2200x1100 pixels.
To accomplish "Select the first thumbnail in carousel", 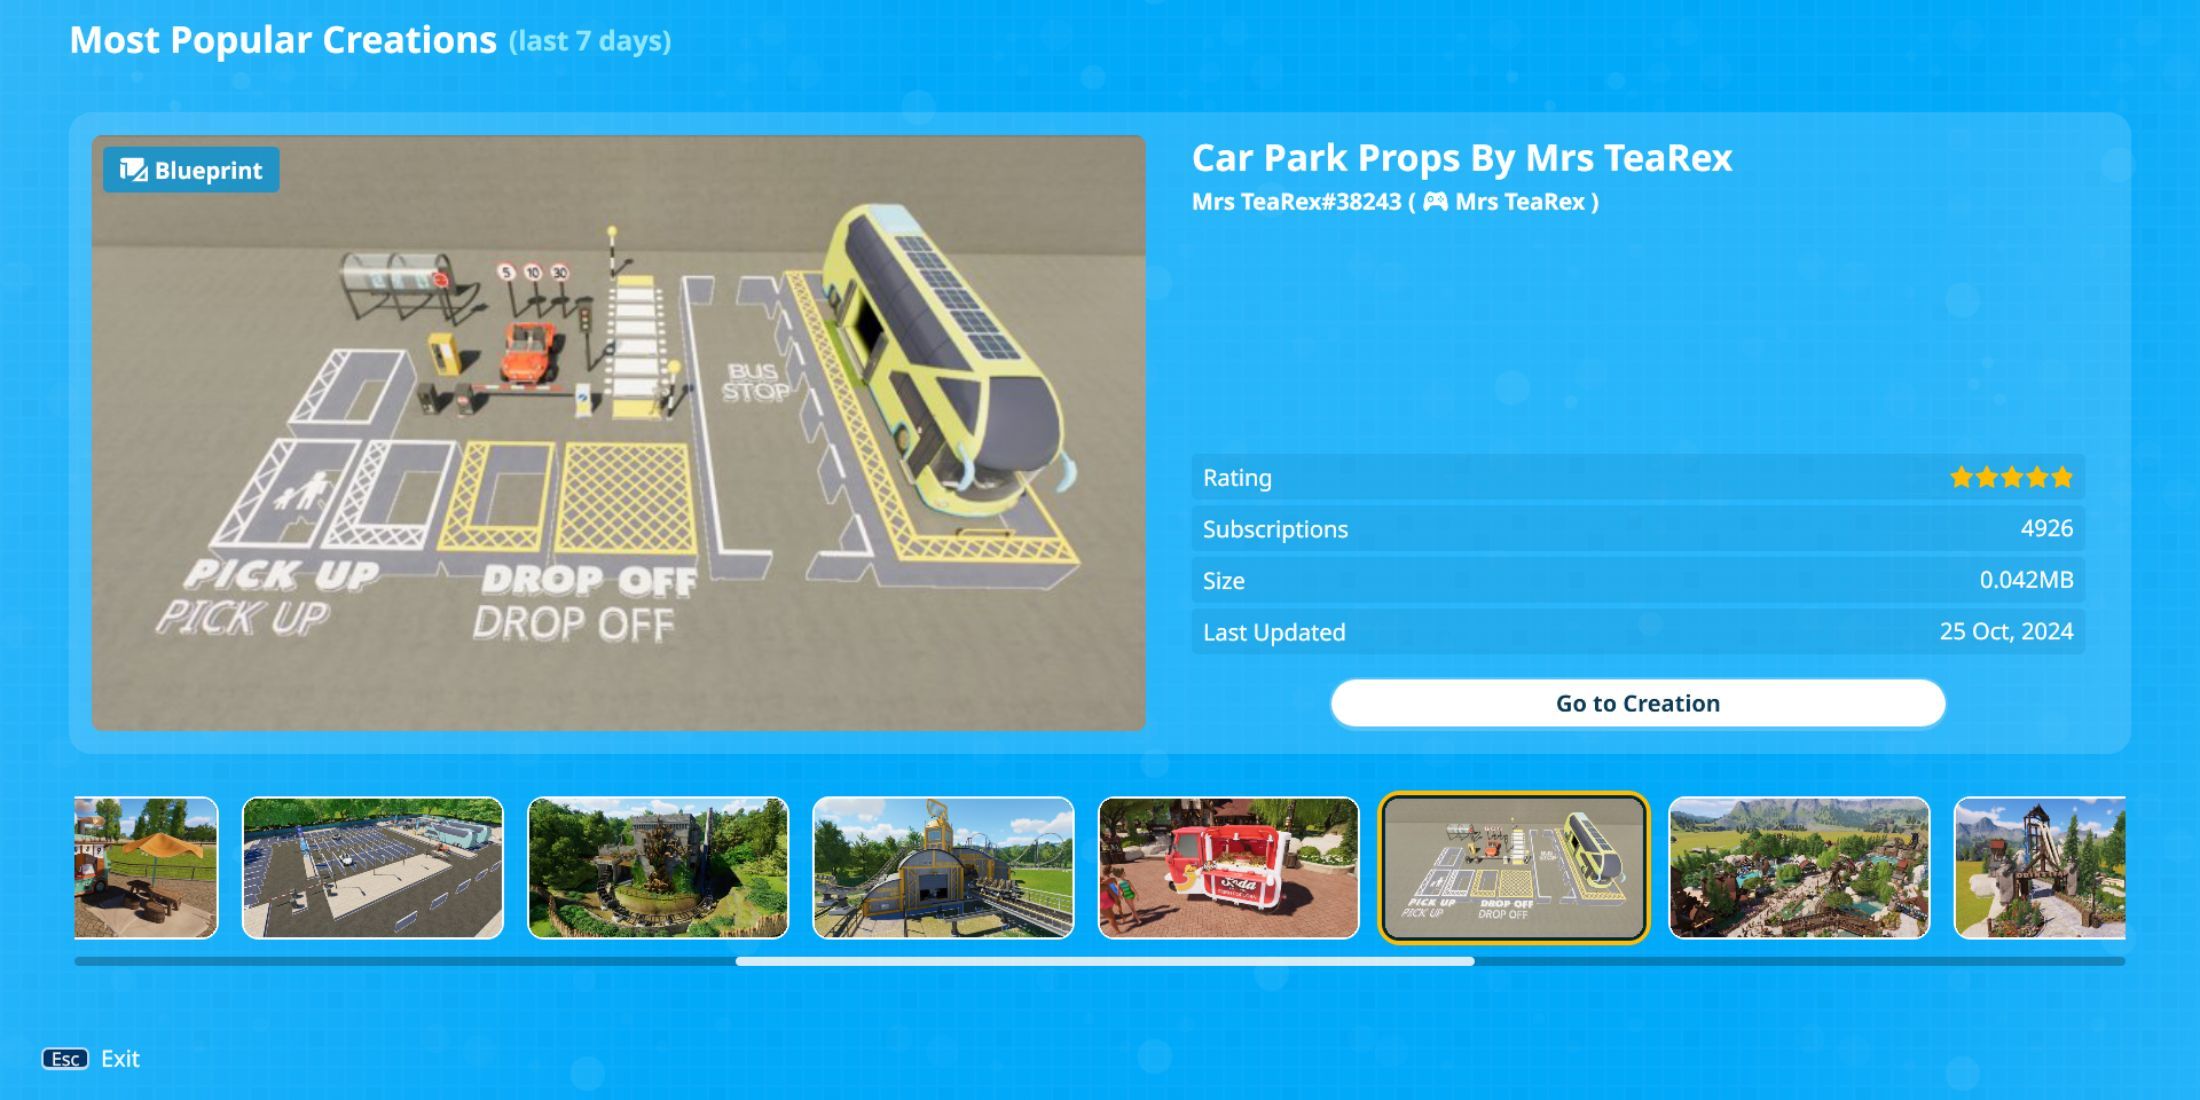I will pyautogui.click(x=147, y=867).
